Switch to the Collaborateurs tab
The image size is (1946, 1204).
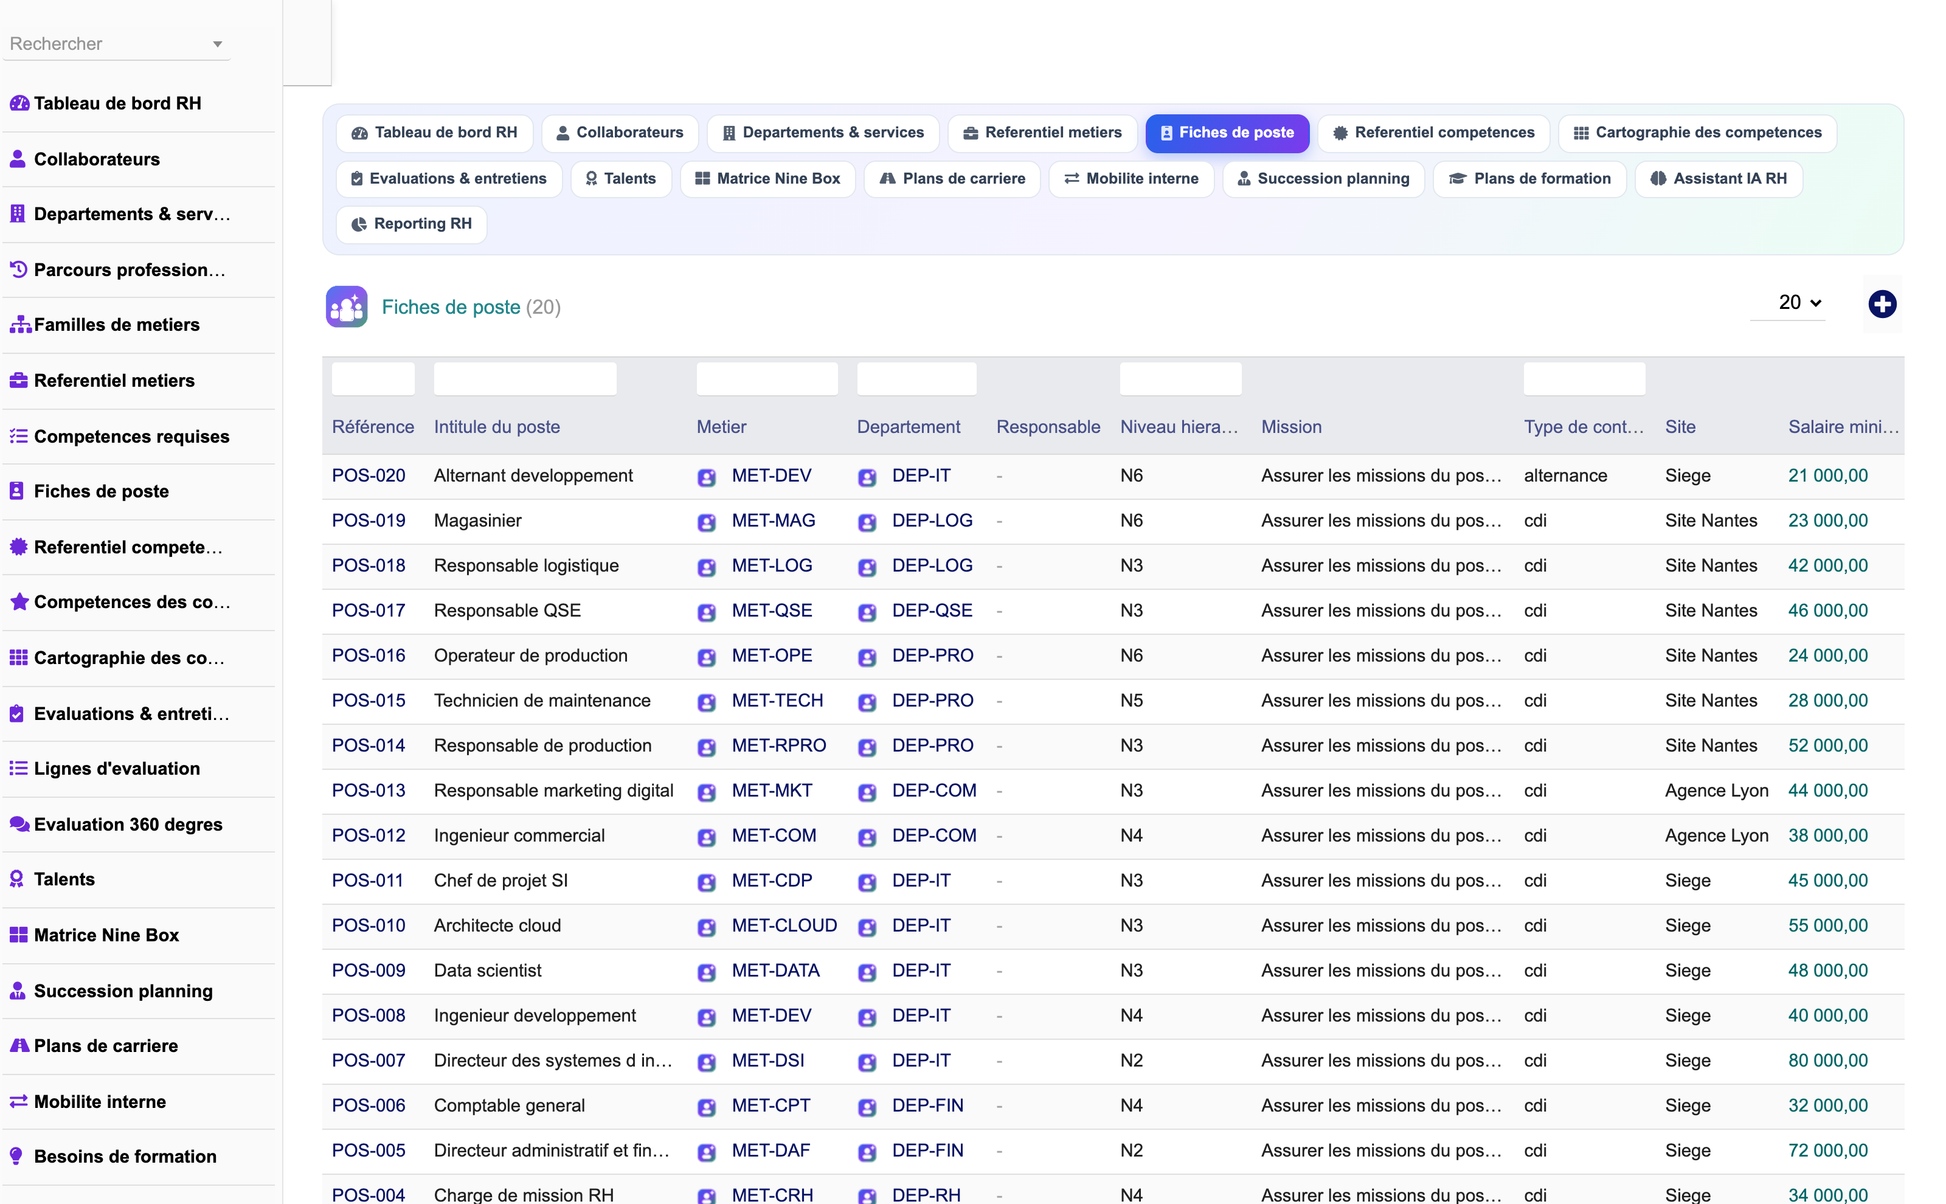pyautogui.click(x=620, y=133)
